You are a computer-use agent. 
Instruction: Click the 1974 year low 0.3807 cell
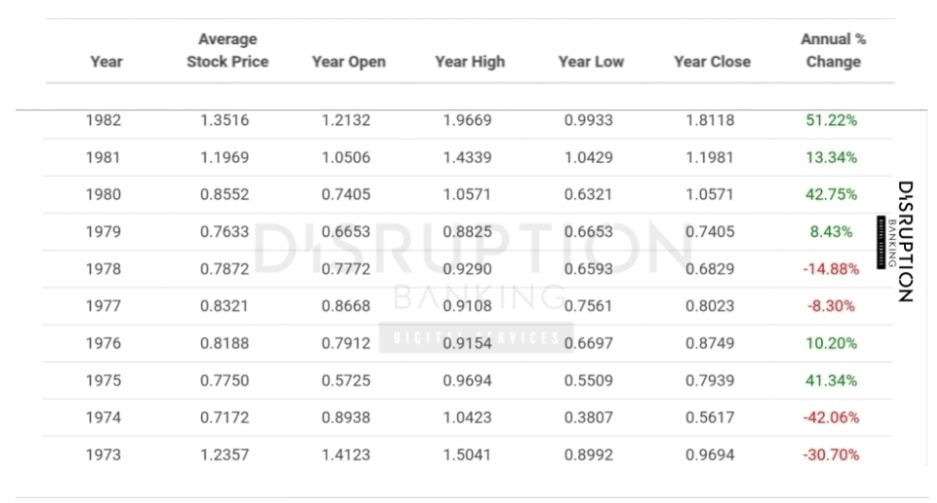pyautogui.click(x=589, y=417)
